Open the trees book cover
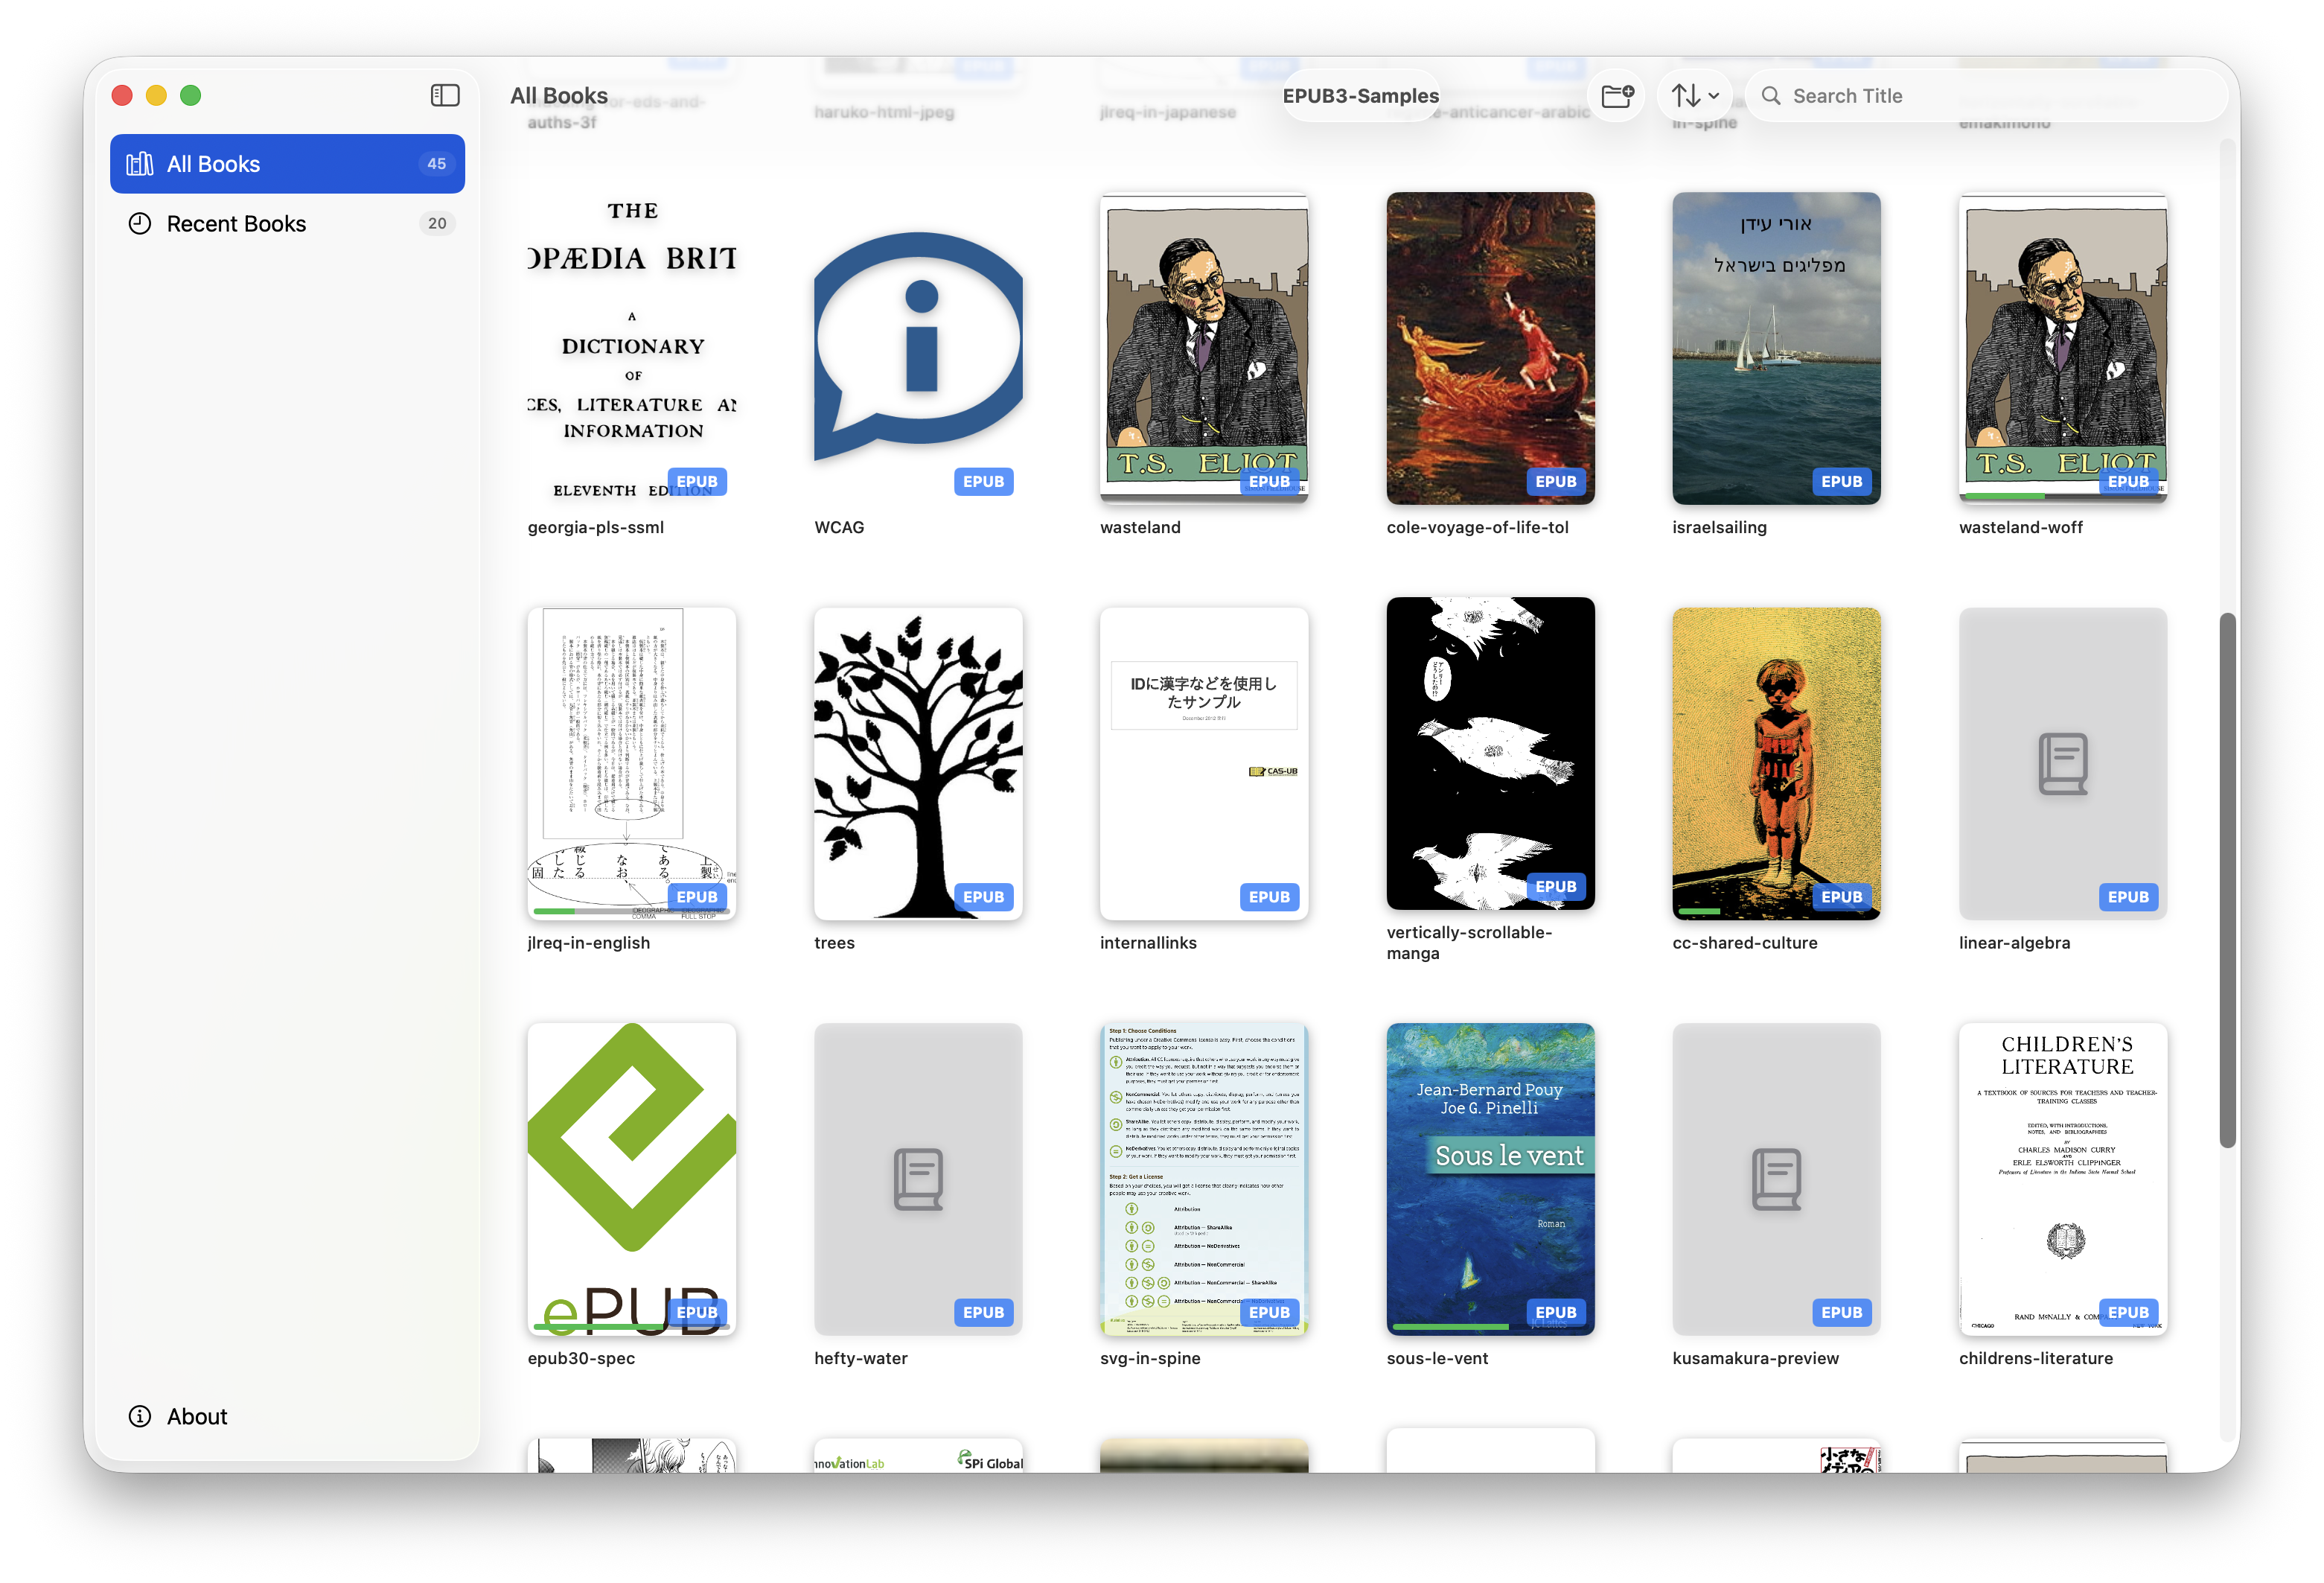The width and height of the screenshot is (2324, 1583). pos(917,764)
